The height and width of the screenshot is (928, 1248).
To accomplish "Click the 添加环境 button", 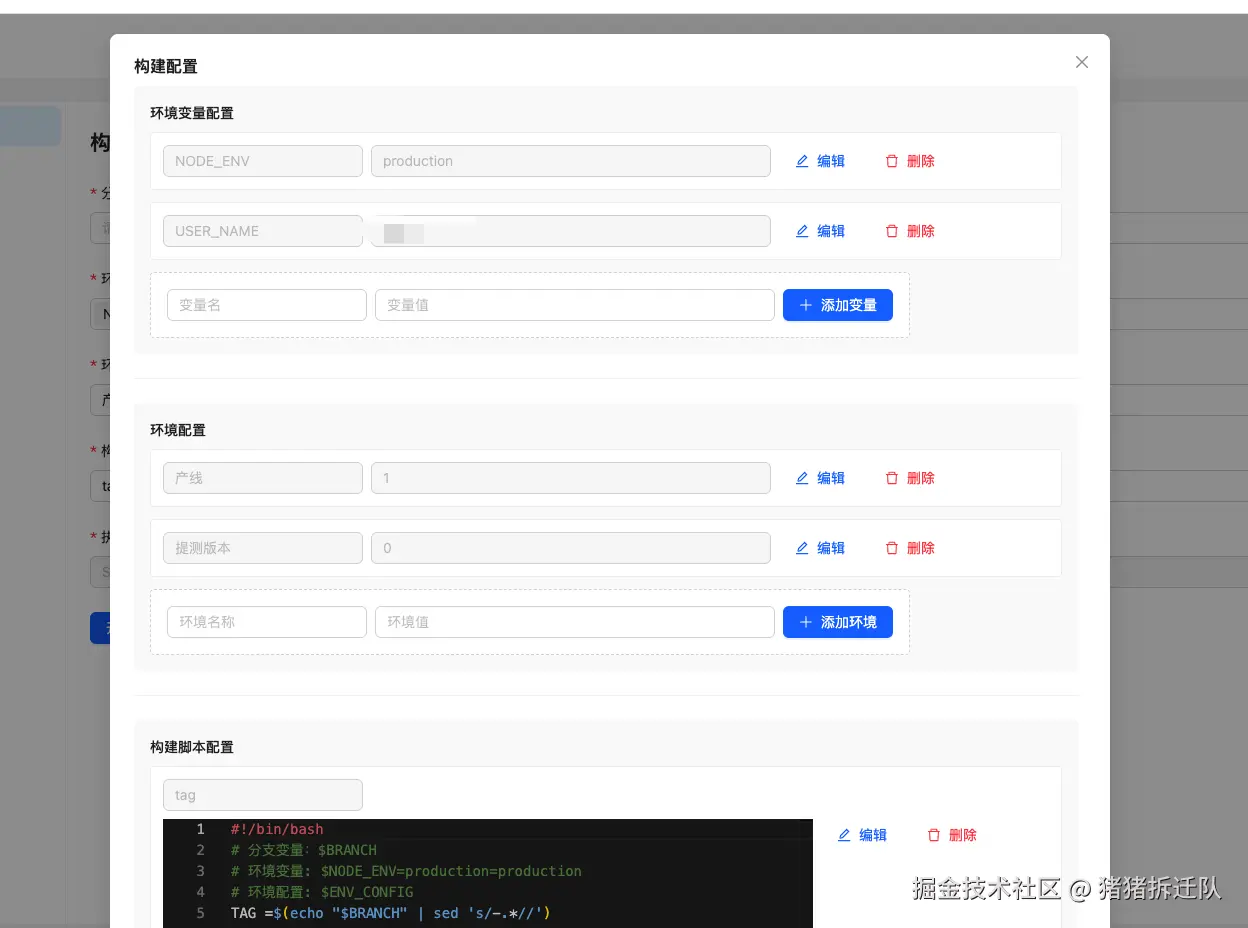I will (838, 622).
